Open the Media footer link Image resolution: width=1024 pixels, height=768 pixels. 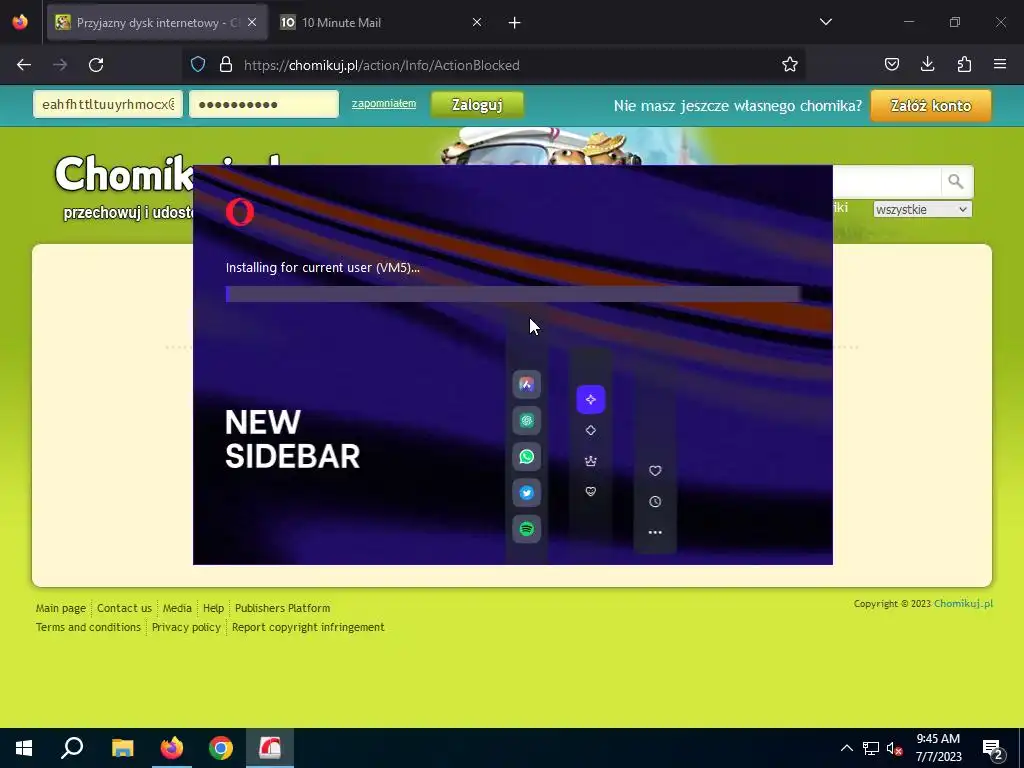pos(177,608)
